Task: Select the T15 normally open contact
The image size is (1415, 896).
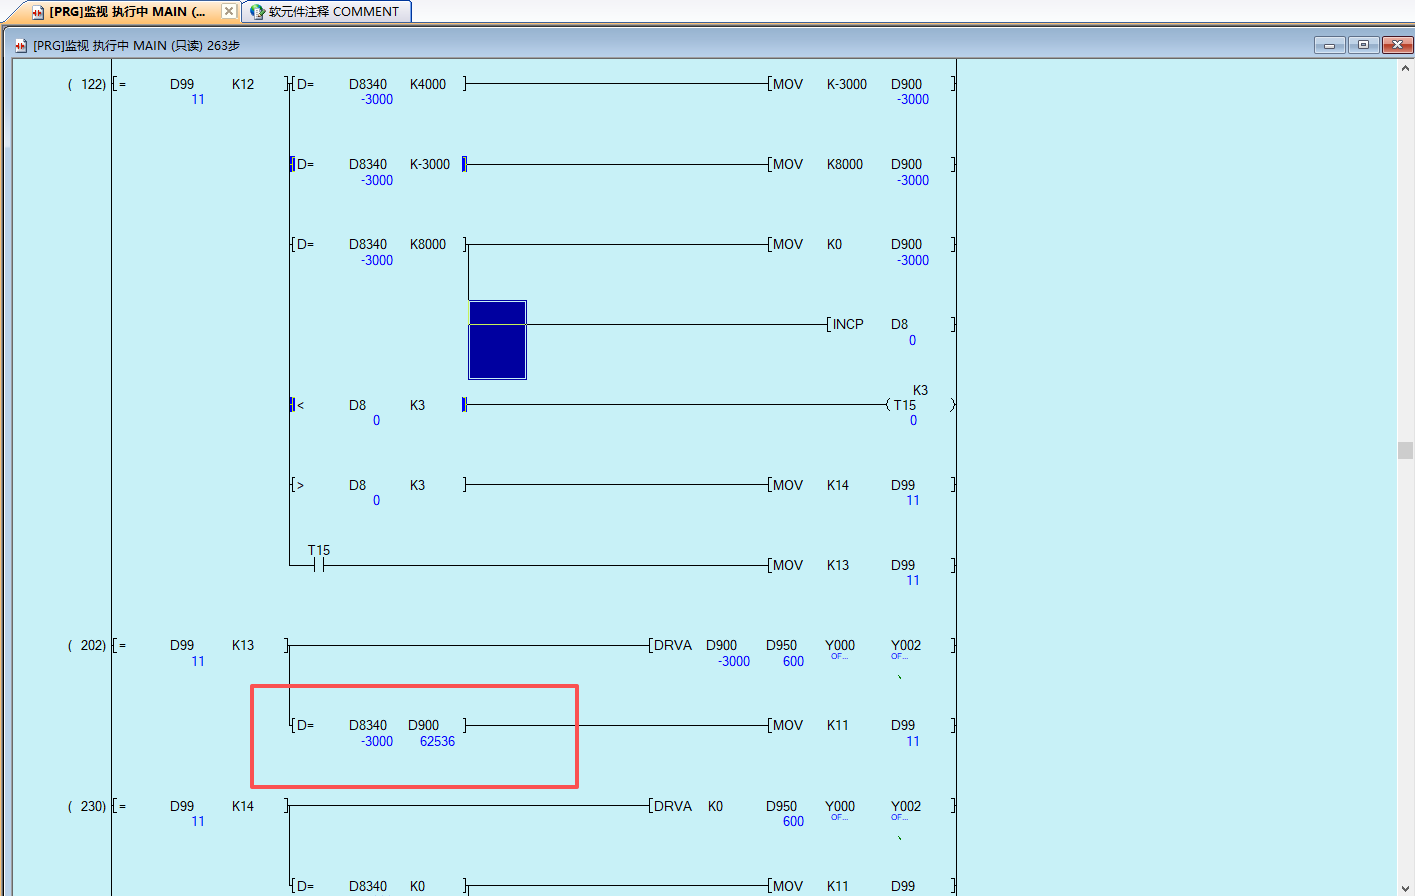Action: point(318,565)
